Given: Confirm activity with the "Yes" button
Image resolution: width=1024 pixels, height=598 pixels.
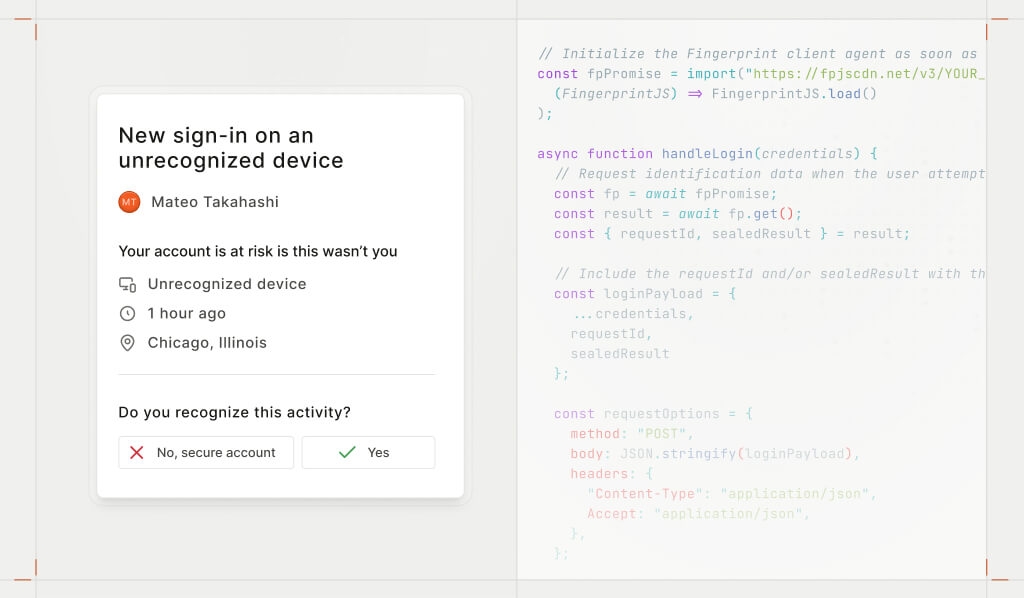Looking at the screenshot, I should 368,452.
